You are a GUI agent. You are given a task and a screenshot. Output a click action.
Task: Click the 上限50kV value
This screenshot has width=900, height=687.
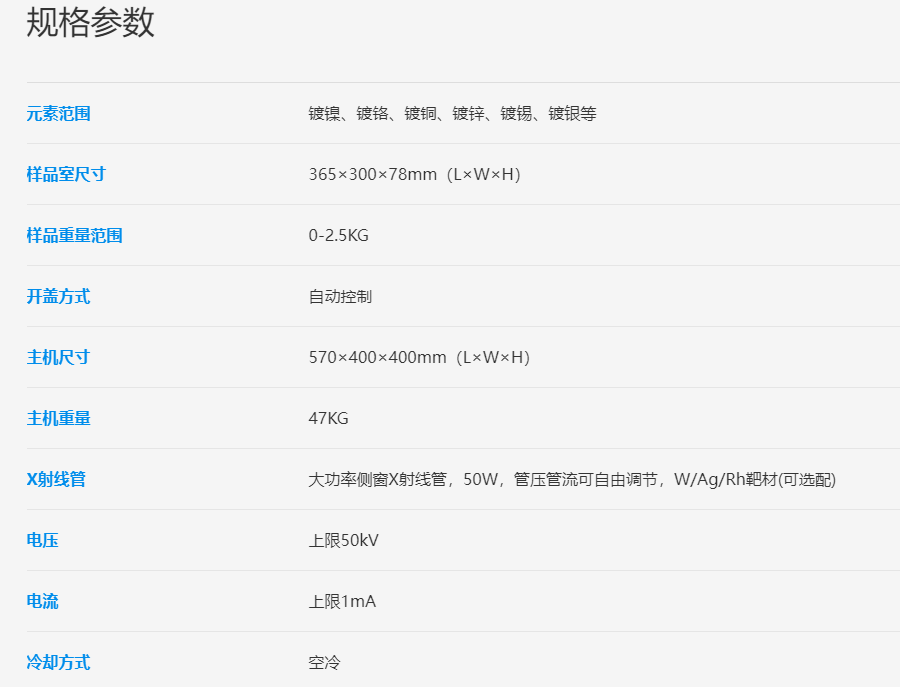point(343,541)
